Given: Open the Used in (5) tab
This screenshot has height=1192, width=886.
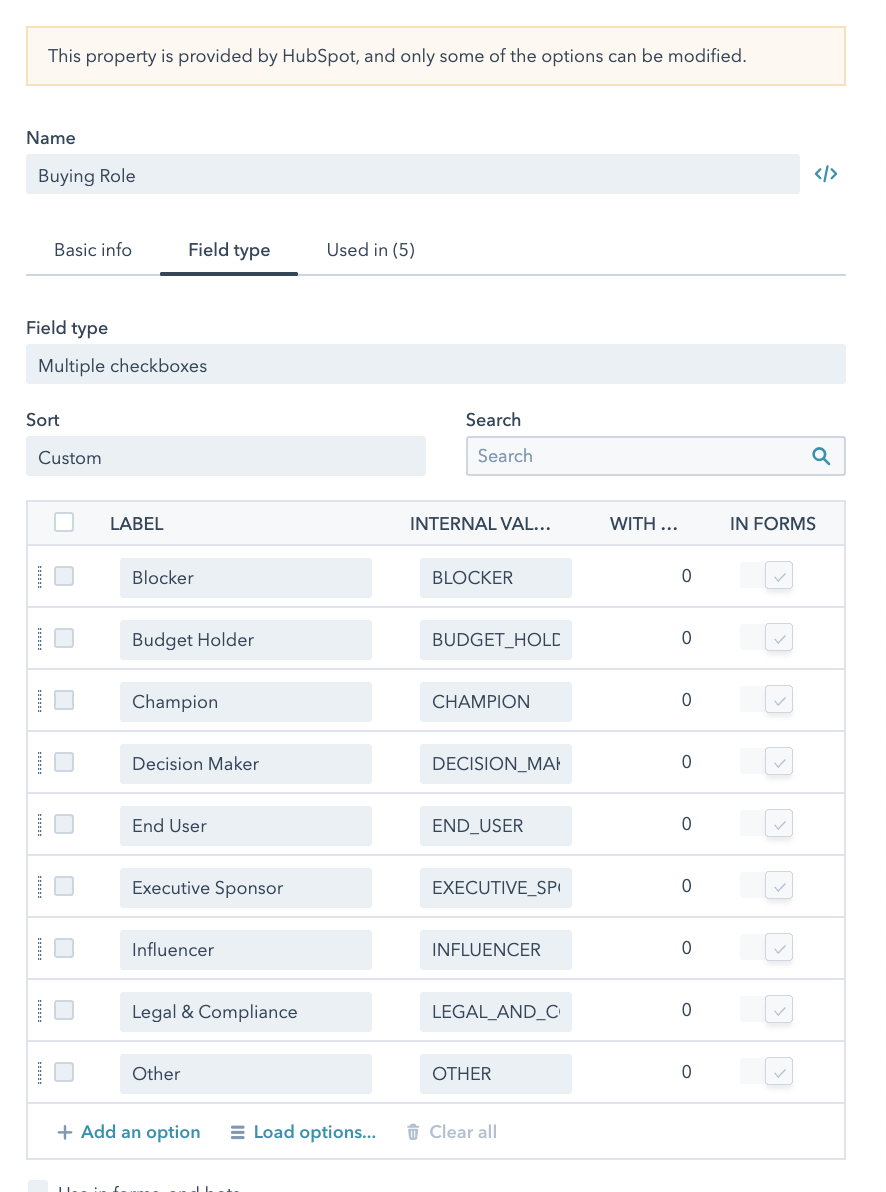Looking at the screenshot, I should click(x=370, y=250).
